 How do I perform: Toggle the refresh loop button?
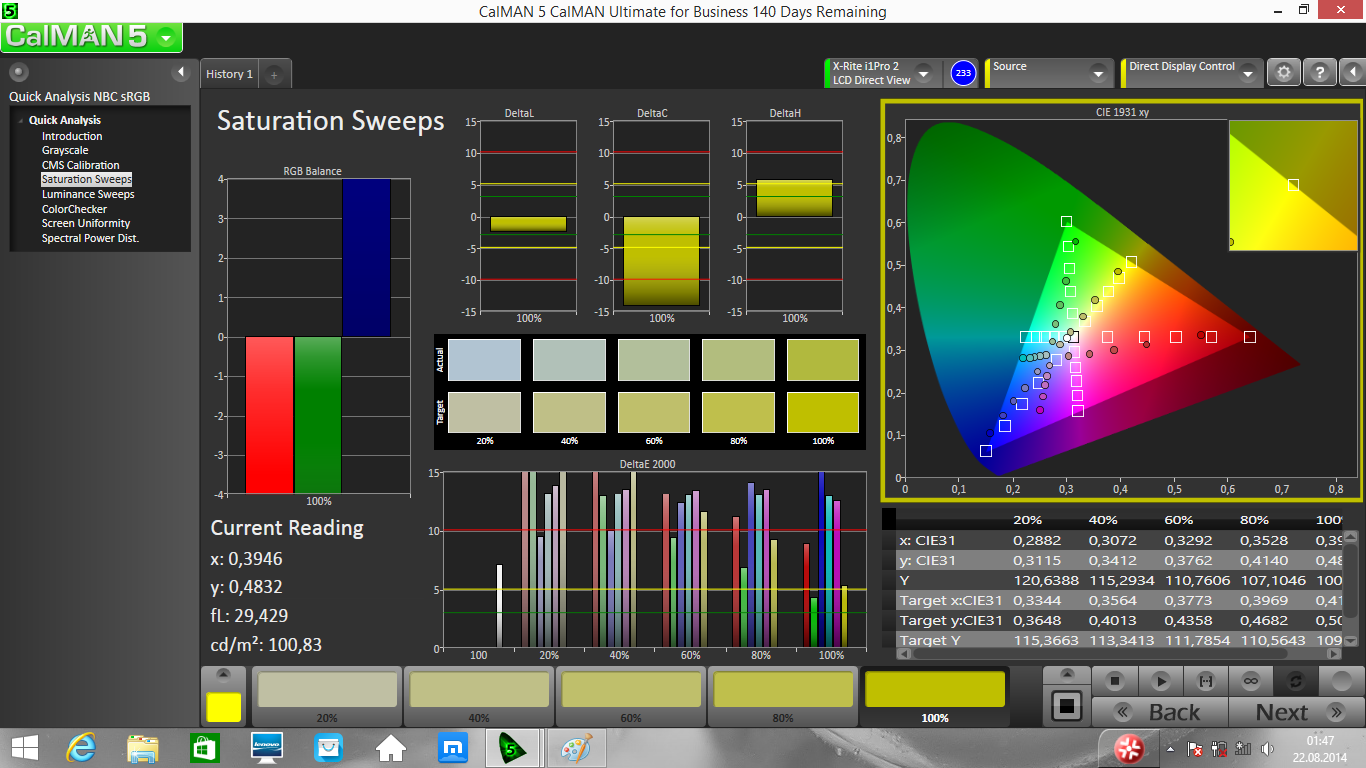coord(1295,681)
